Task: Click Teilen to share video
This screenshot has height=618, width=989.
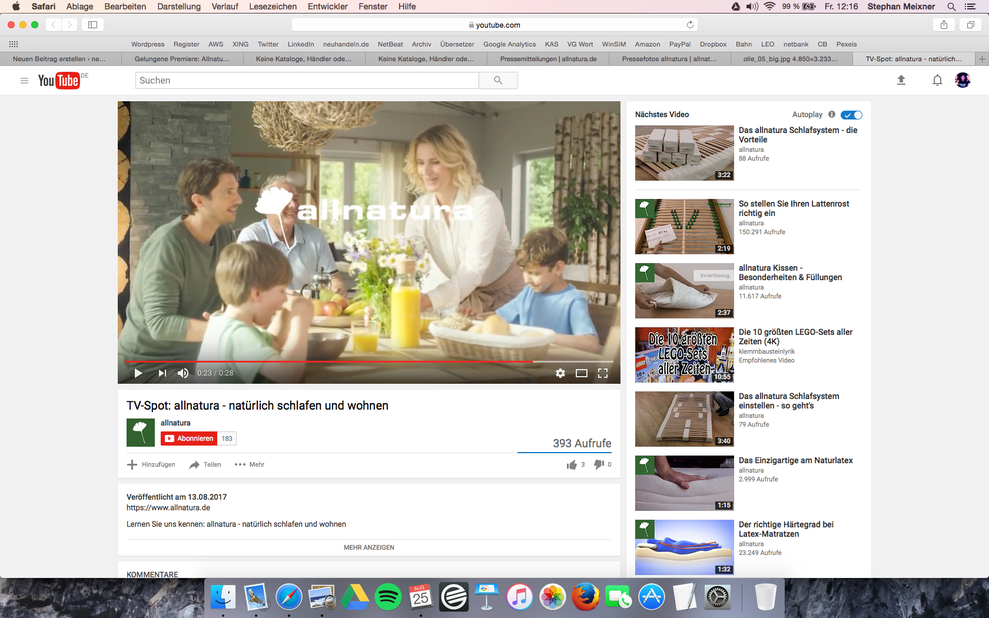Action: [205, 465]
